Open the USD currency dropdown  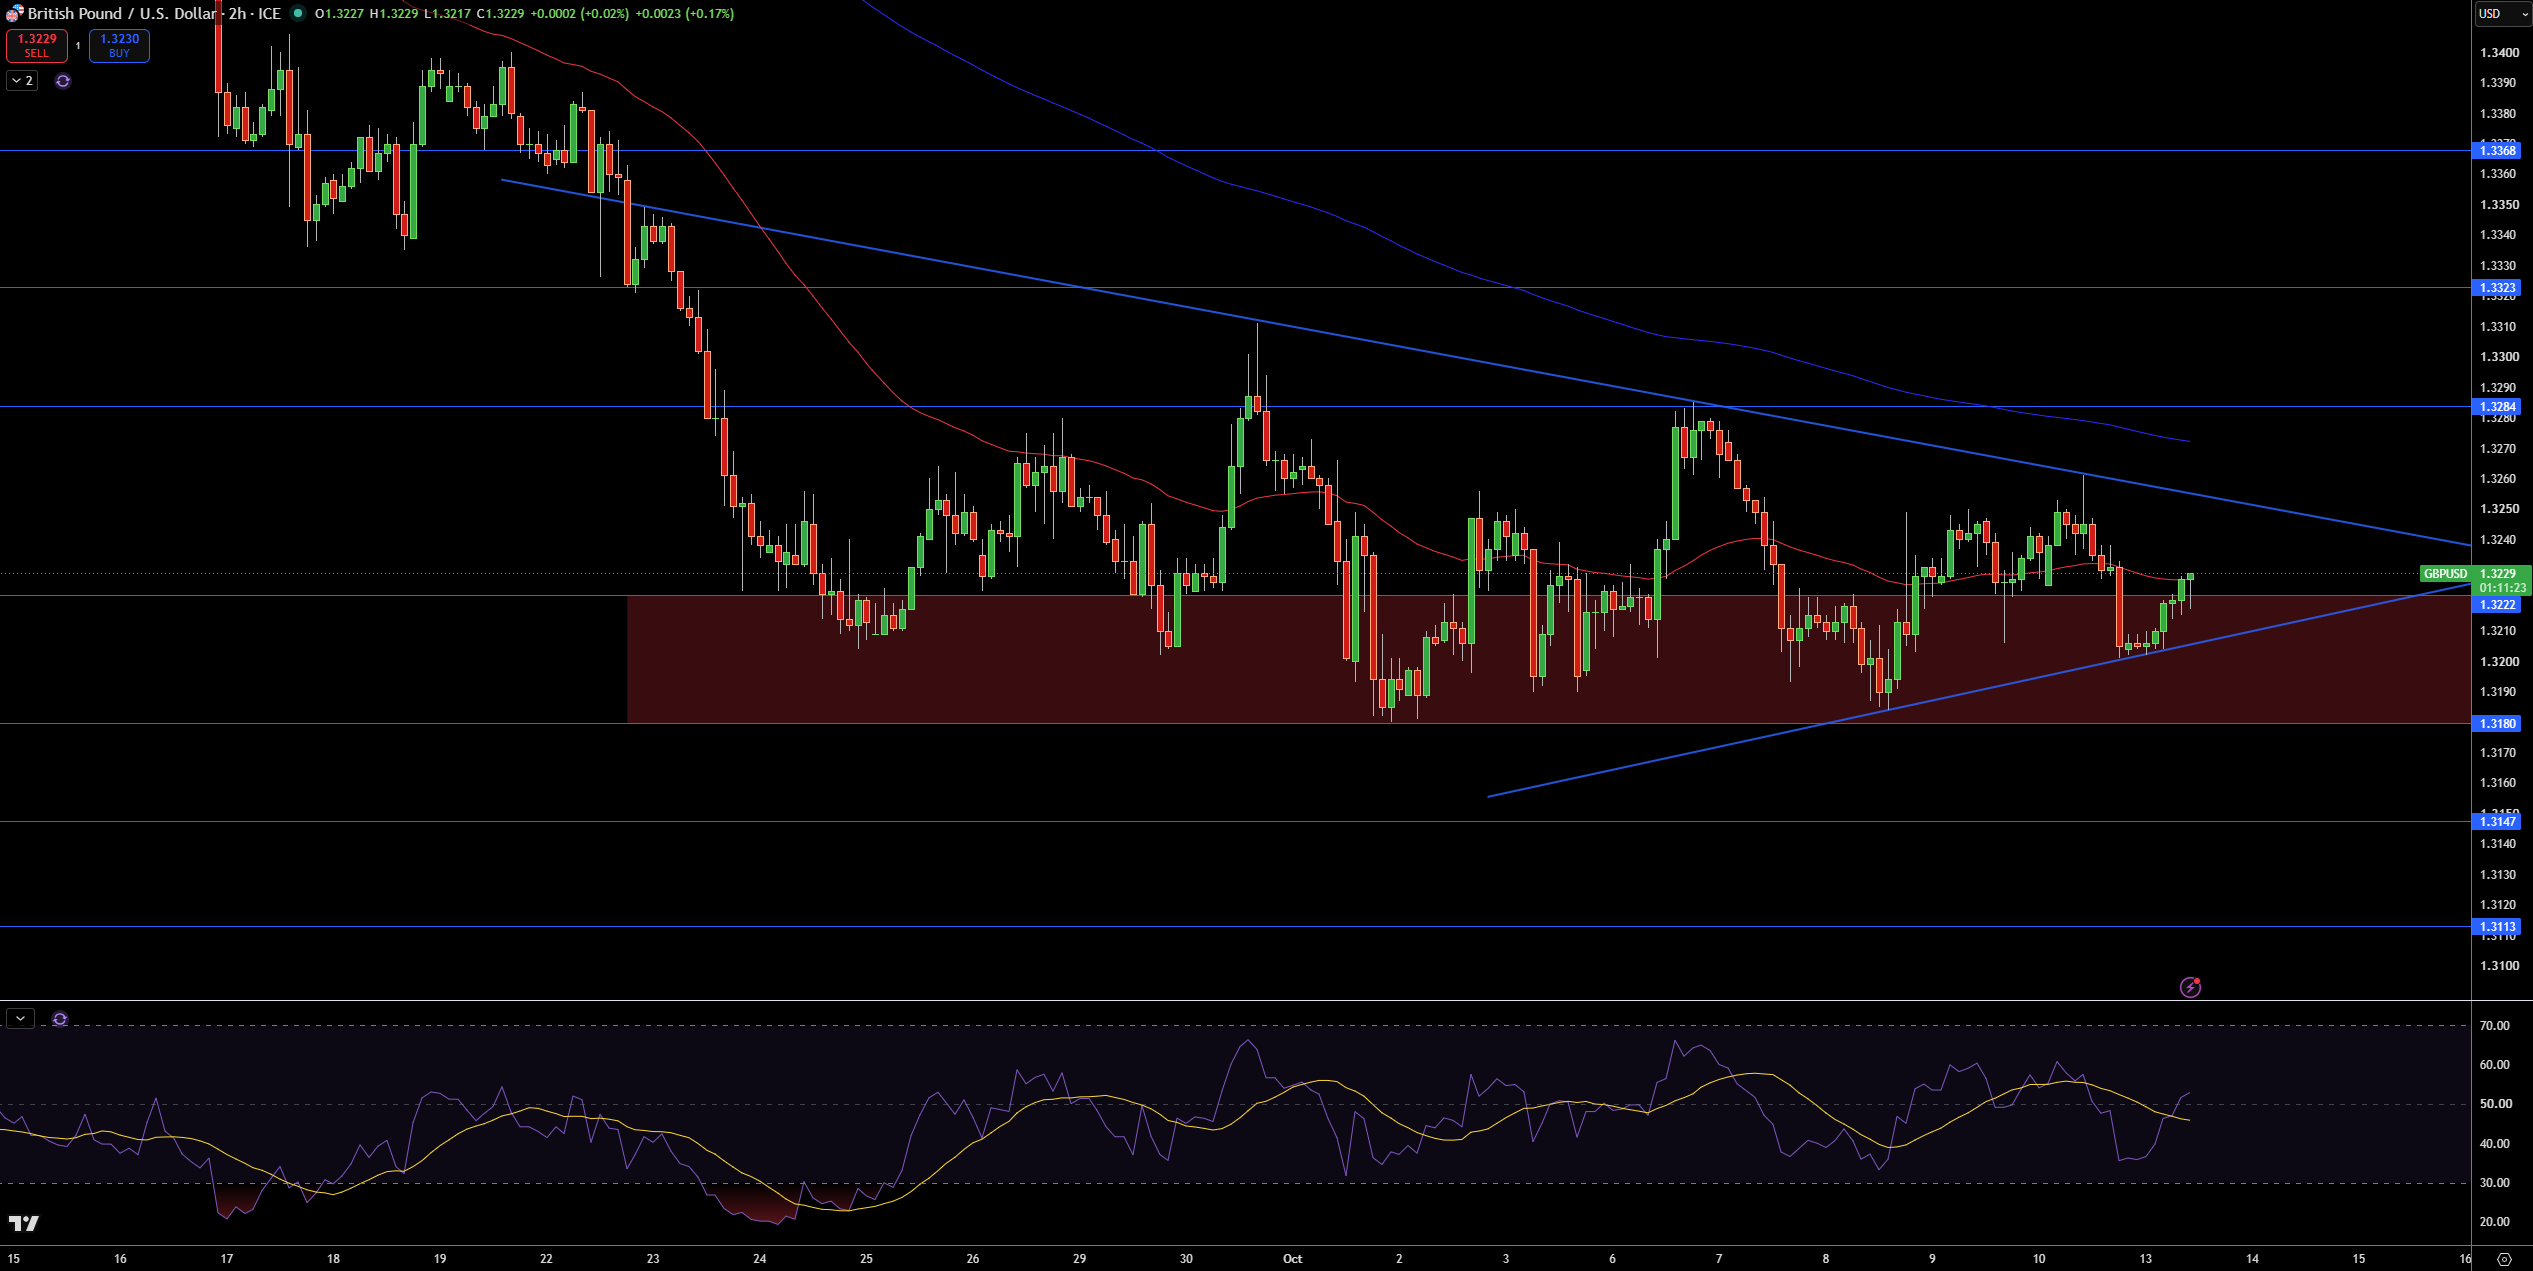point(2503,14)
